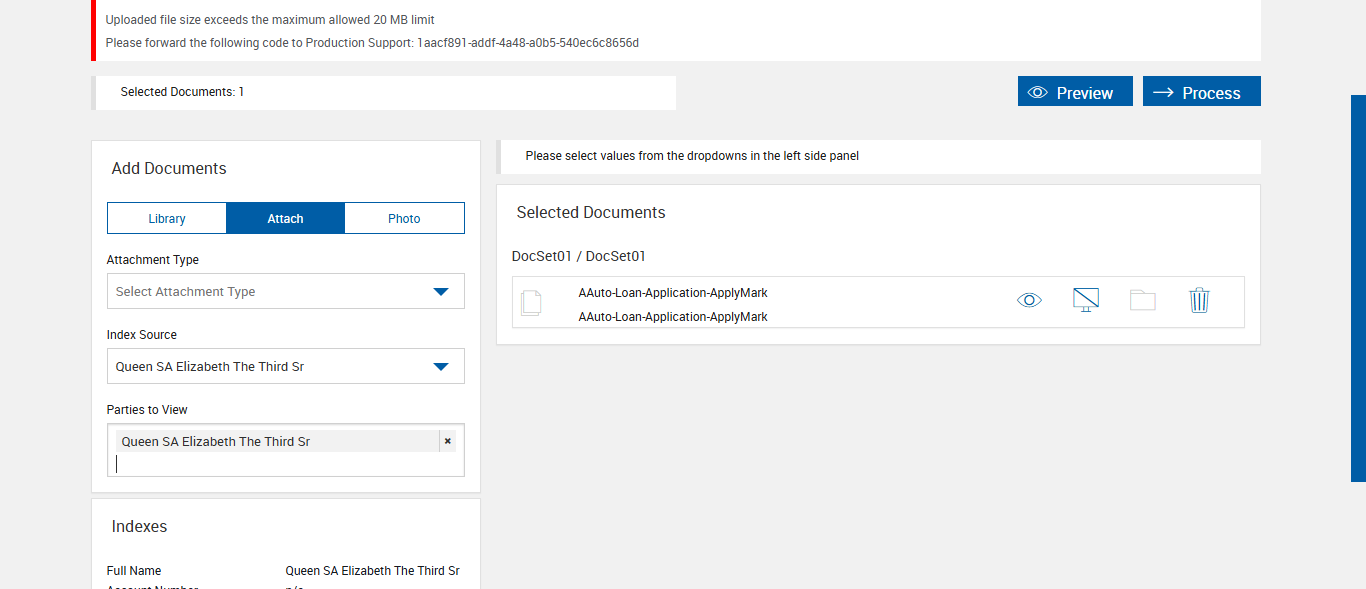Click the folder icon in document row
Viewport: 1366px width, 589px height.
pyautogui.click(x=1142, y=300)
